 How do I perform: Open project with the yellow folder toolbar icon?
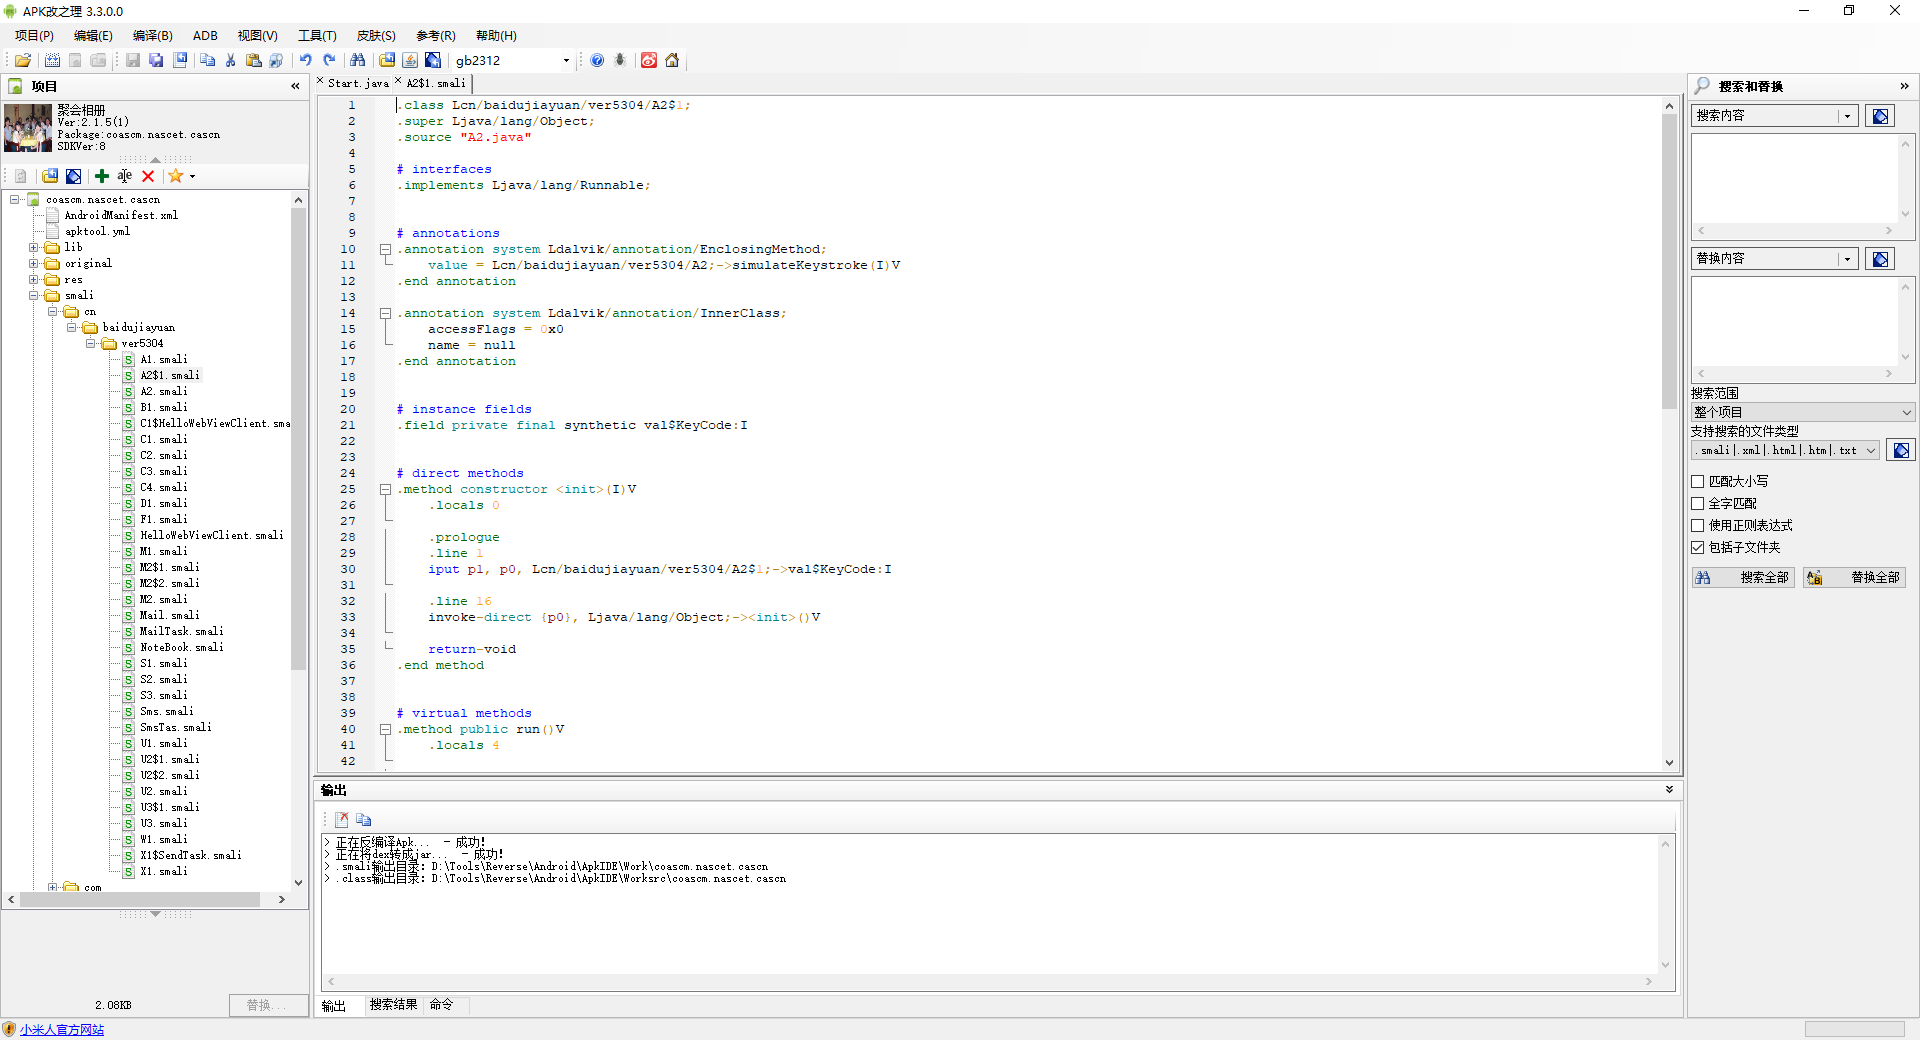tap(23, 60)
